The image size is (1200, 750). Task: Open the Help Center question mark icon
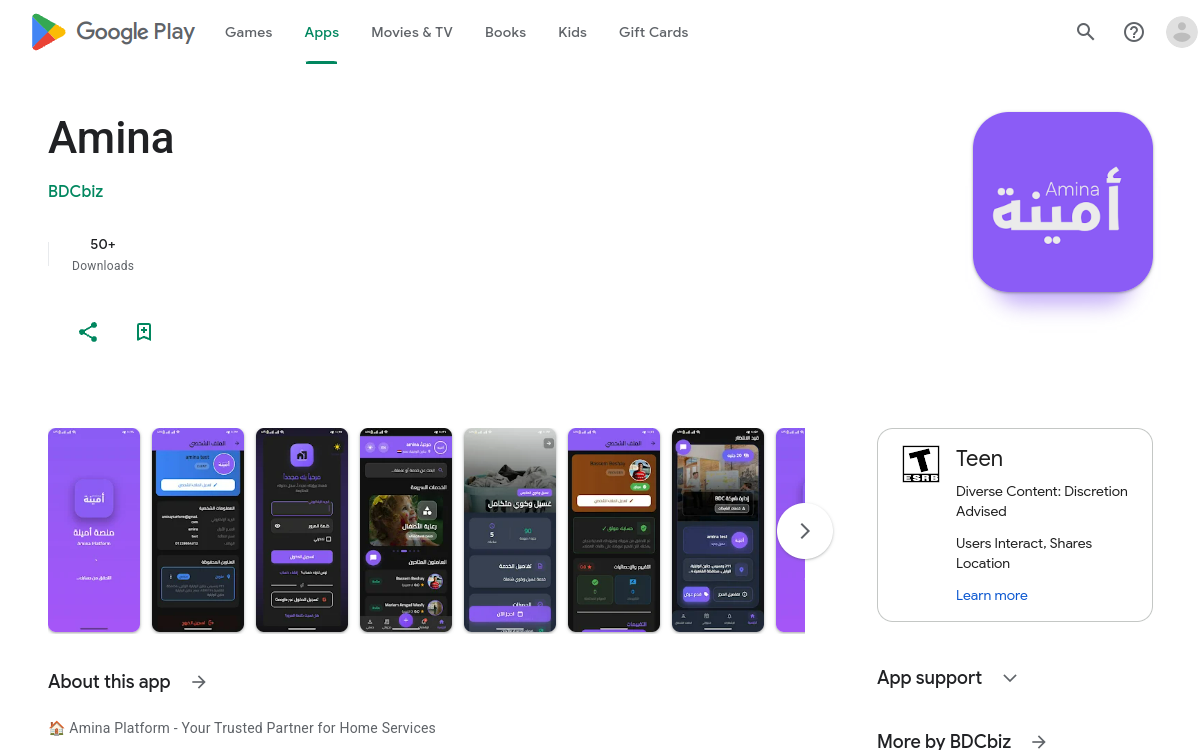1134,32
